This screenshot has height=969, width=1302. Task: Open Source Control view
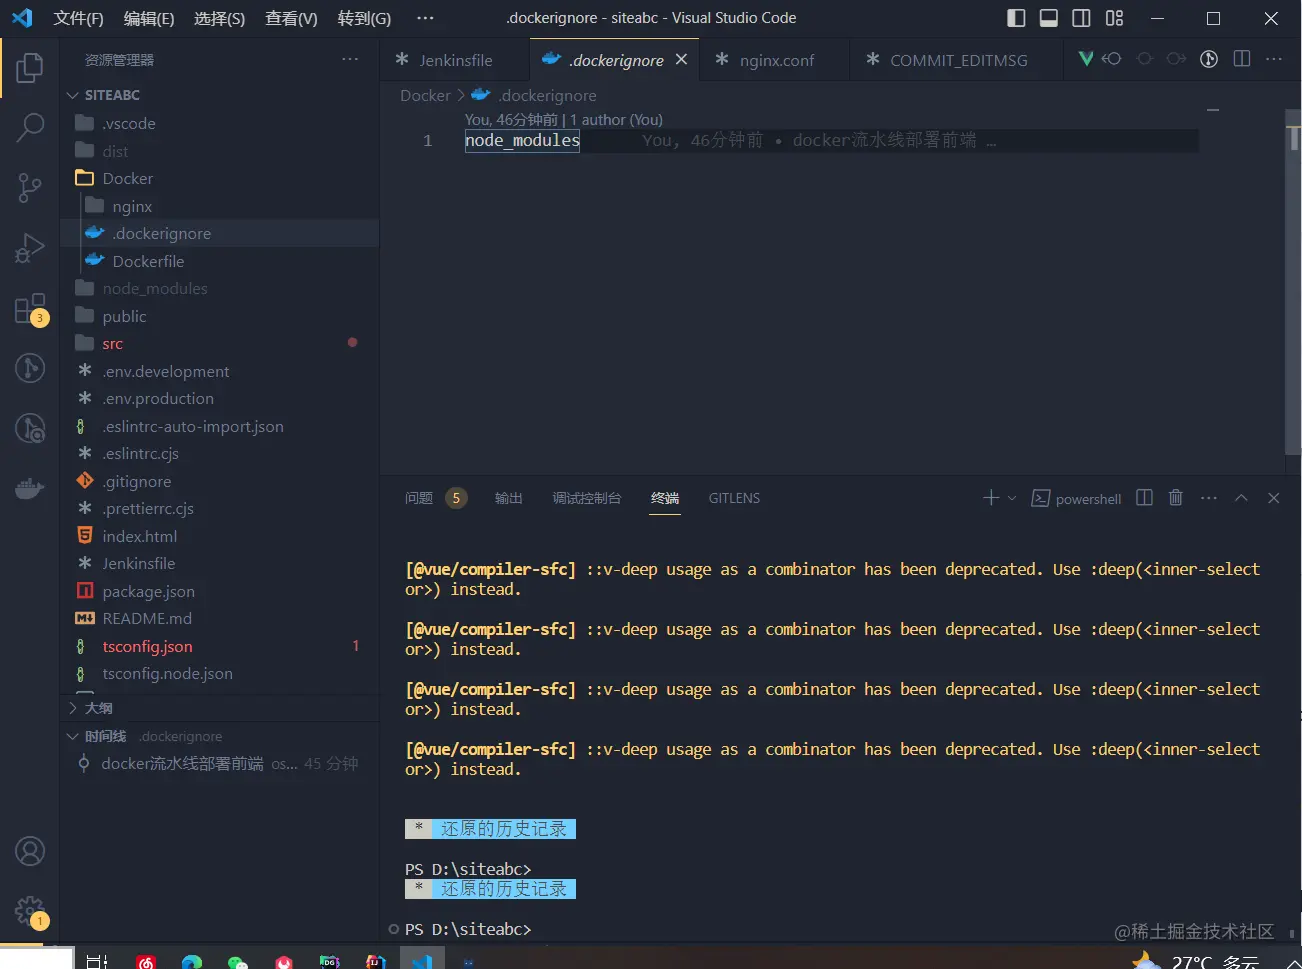point(30,188)
